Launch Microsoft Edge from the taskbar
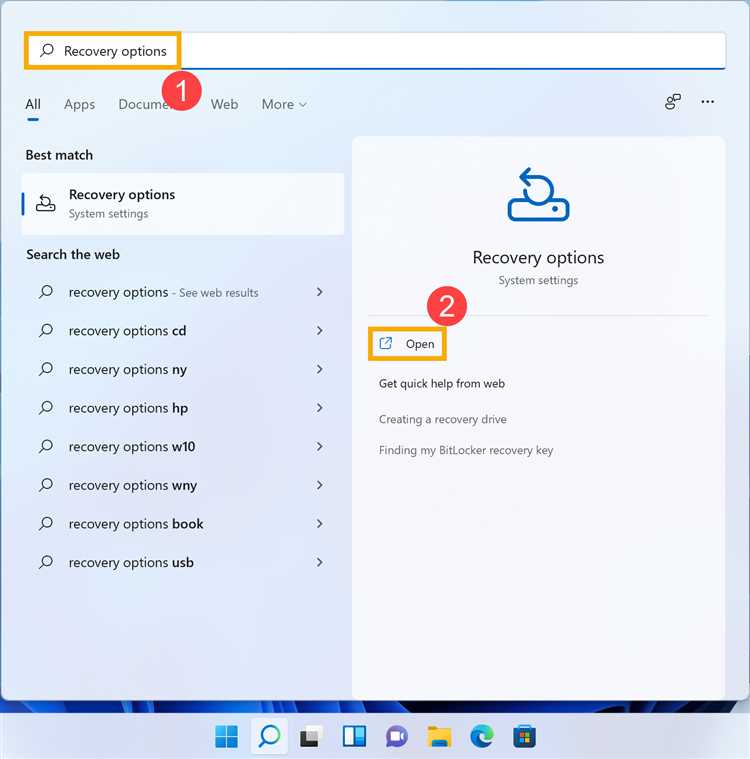This screenshot has width=750, height=759. pos(482,737)
